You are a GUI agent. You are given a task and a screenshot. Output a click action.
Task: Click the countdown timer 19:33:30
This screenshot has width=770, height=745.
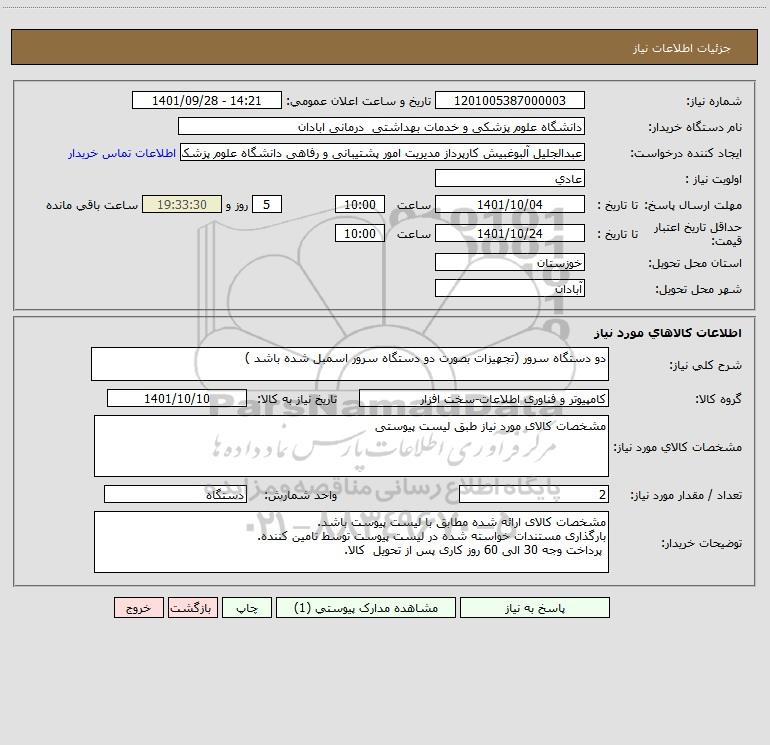pos(182,204)
